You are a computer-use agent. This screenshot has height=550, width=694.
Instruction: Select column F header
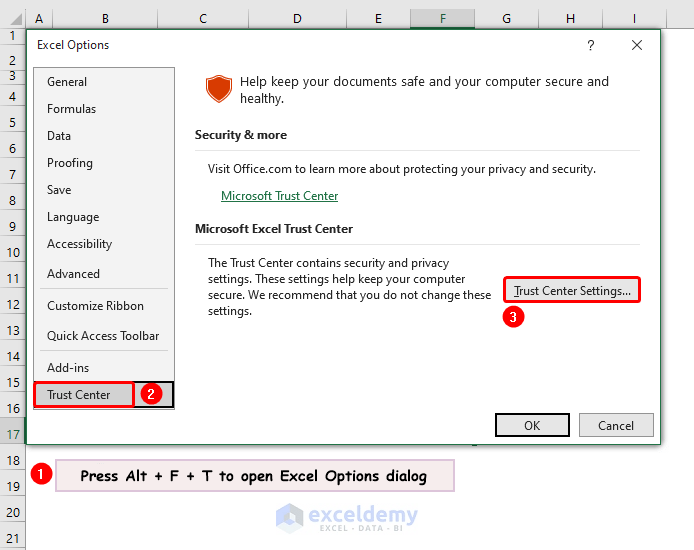coord(443,19)
